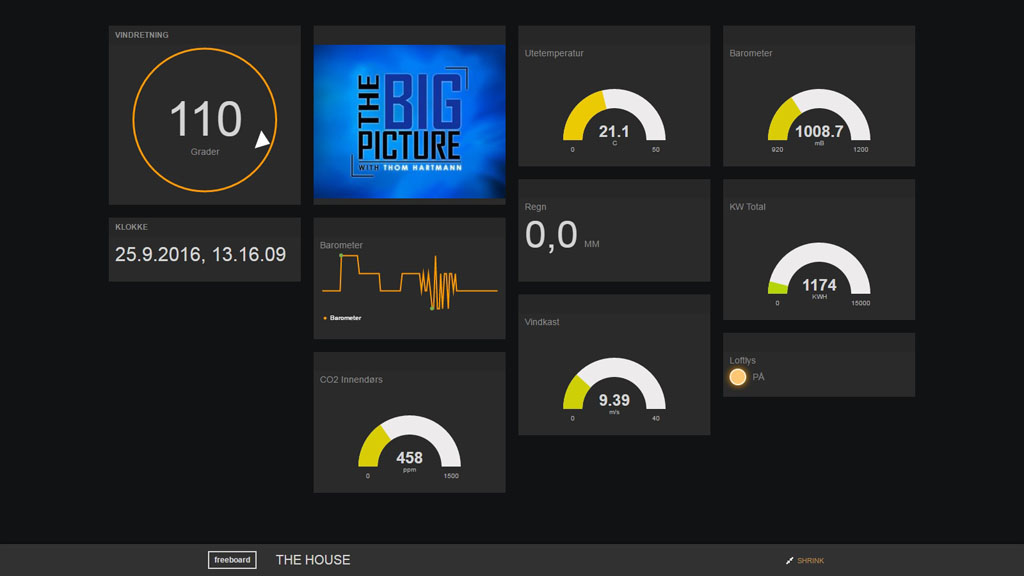Click the freeboard logo button
The image size is (1024, 576).
232,560
